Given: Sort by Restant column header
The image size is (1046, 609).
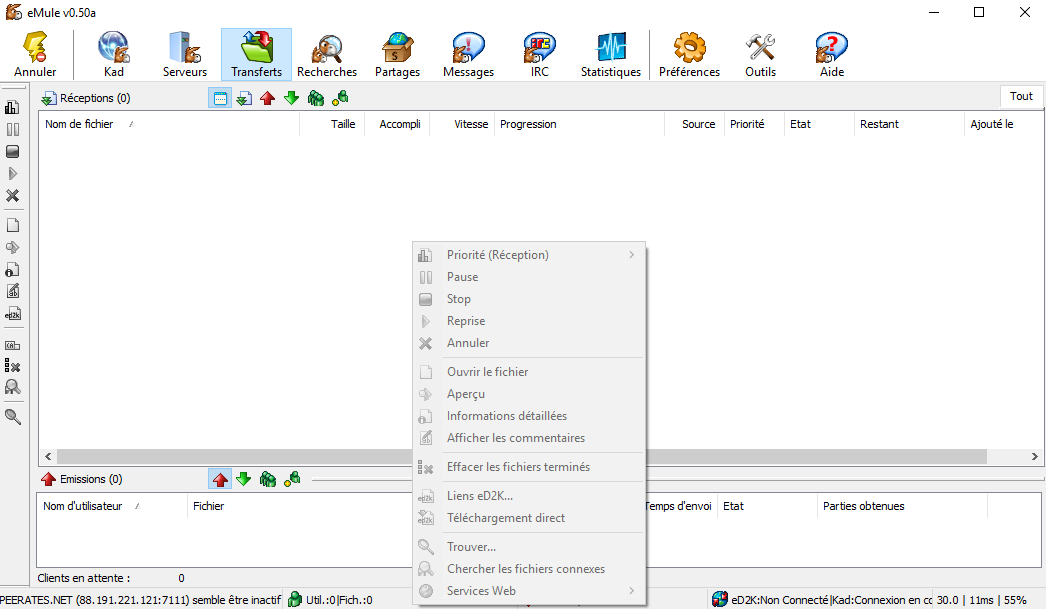Looking at the screenshot, I should point(909,124).
